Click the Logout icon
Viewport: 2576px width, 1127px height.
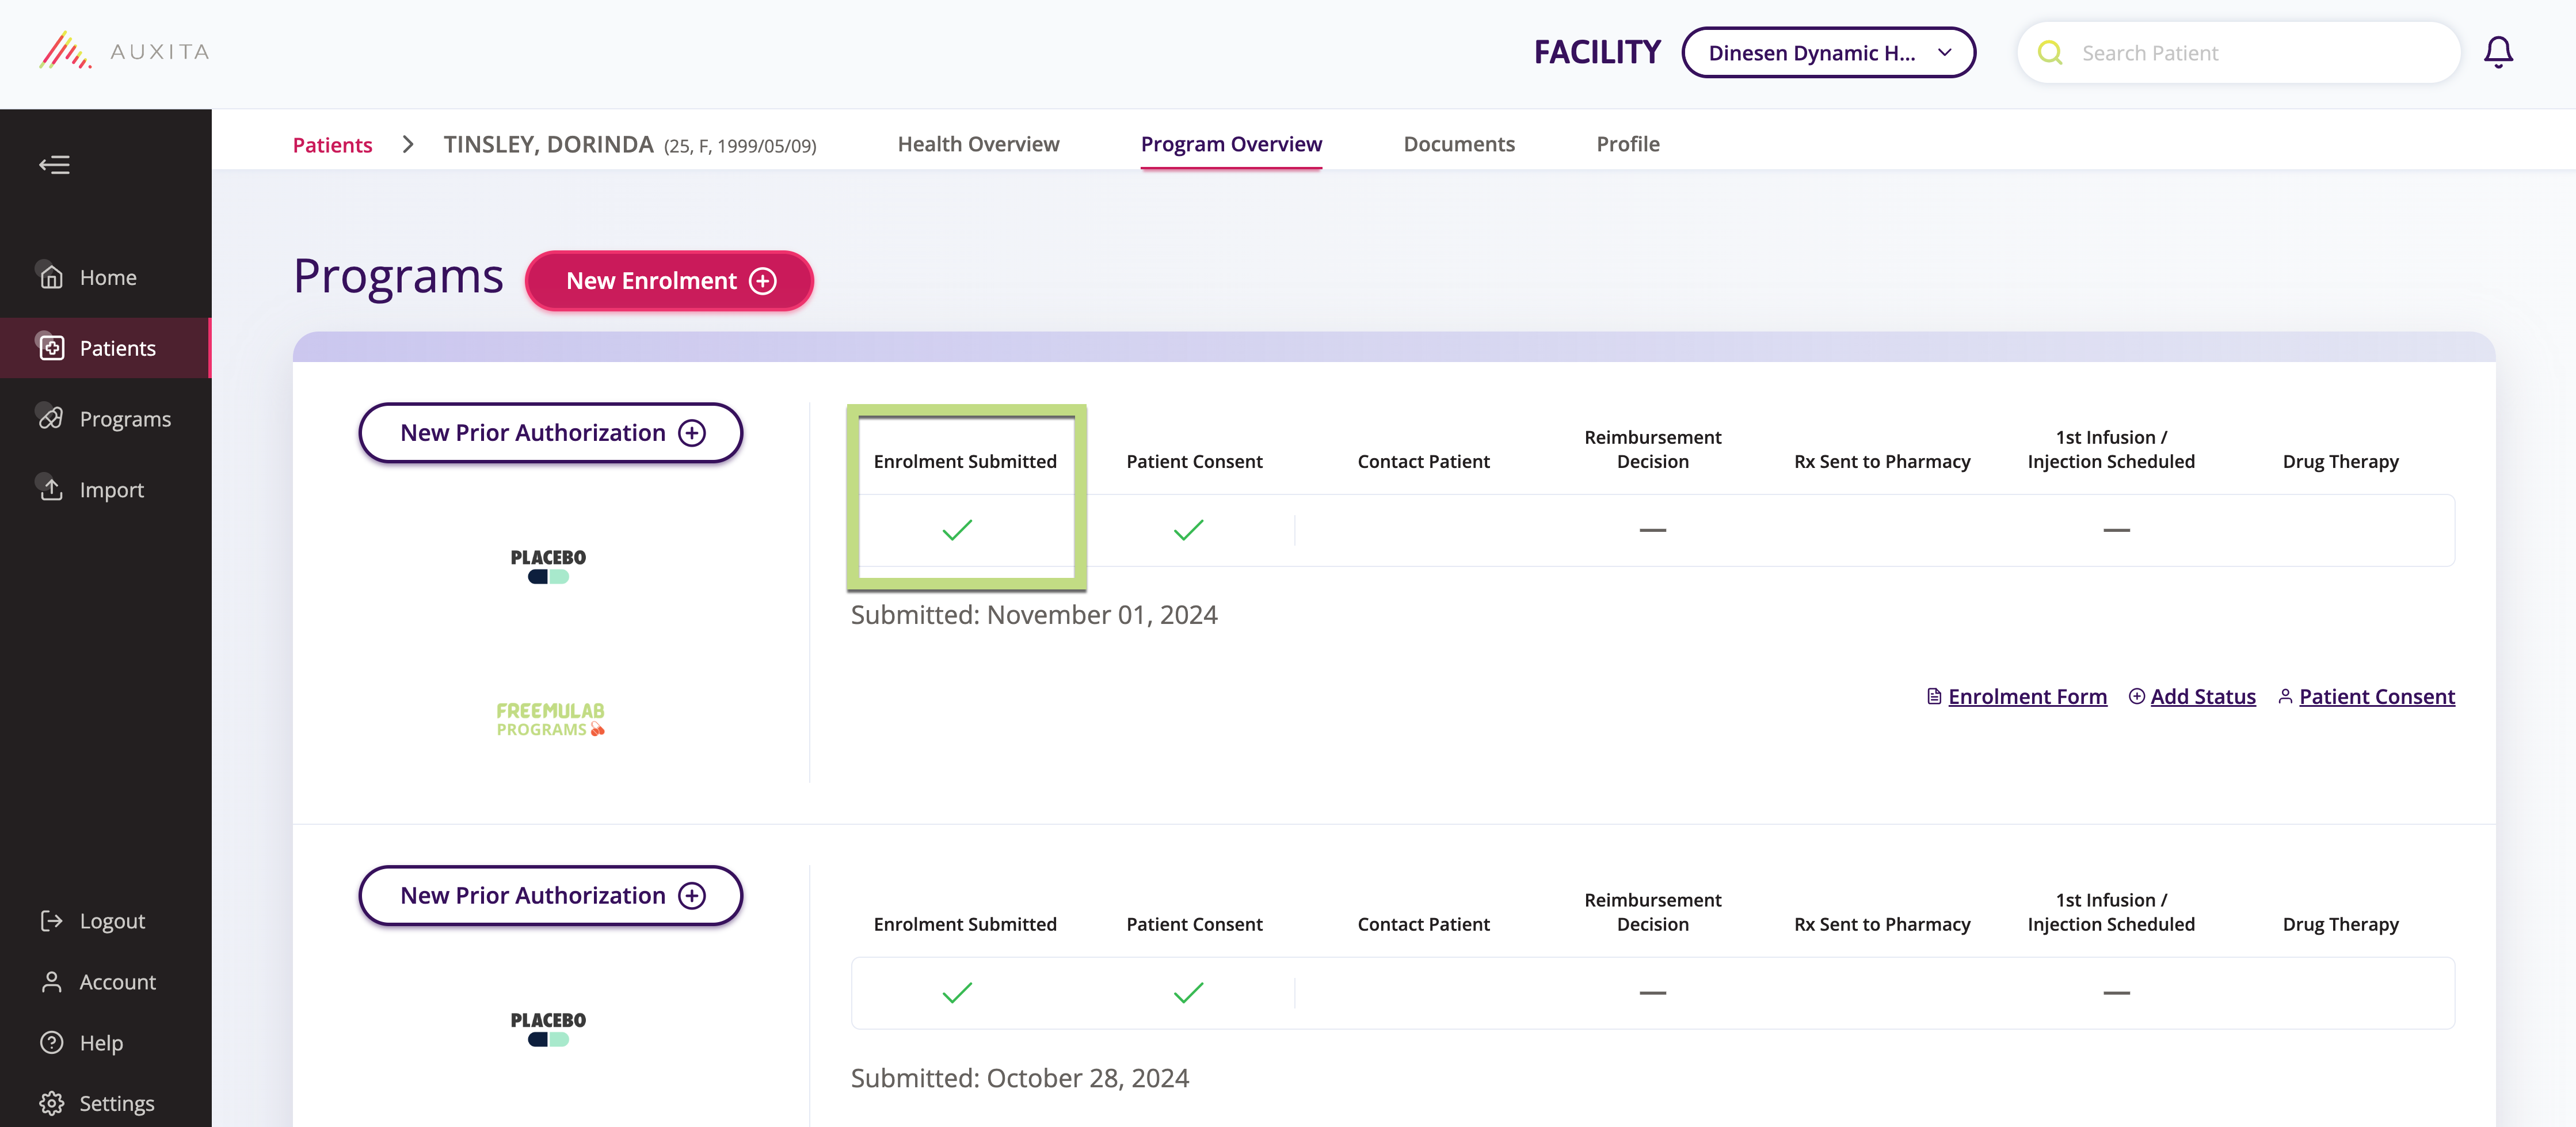[51, 921]
